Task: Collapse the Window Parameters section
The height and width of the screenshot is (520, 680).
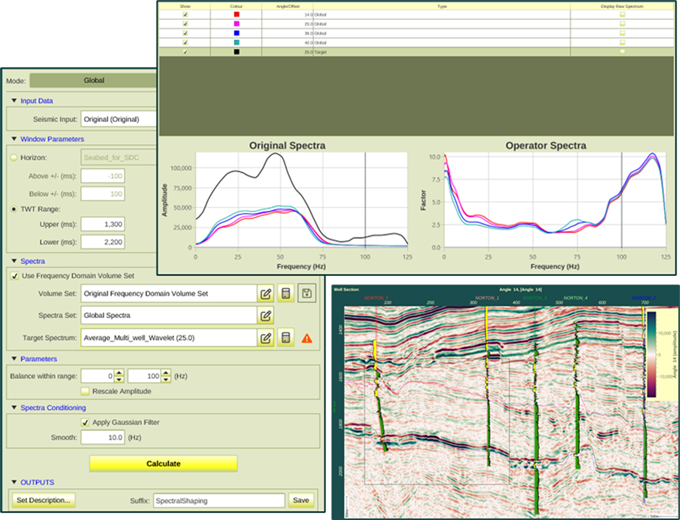Action: 13,139
